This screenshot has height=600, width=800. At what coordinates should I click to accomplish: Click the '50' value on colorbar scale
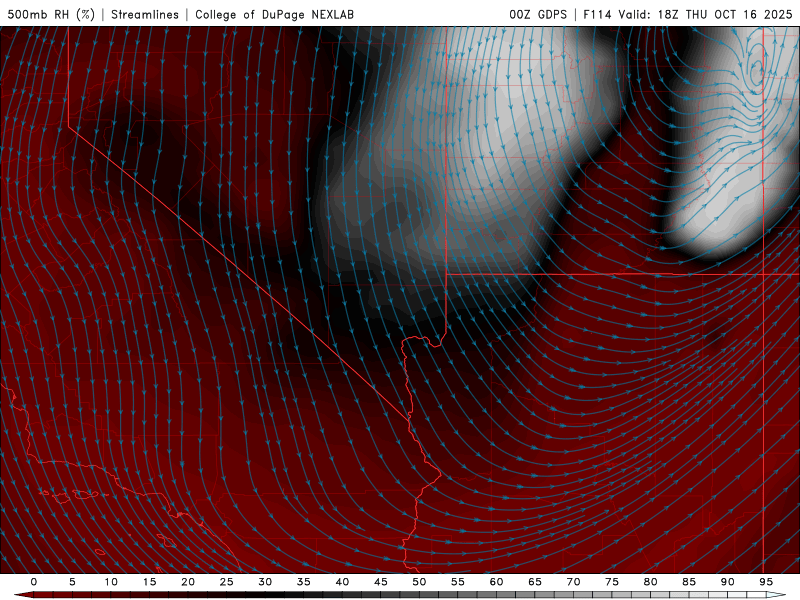click(419, 582)
